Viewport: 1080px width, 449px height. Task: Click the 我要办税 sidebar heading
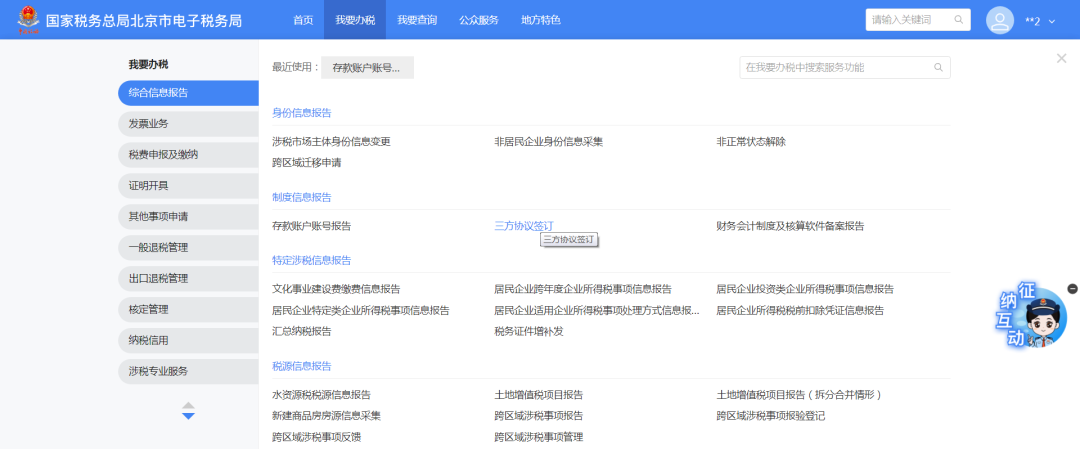[148, 65]
